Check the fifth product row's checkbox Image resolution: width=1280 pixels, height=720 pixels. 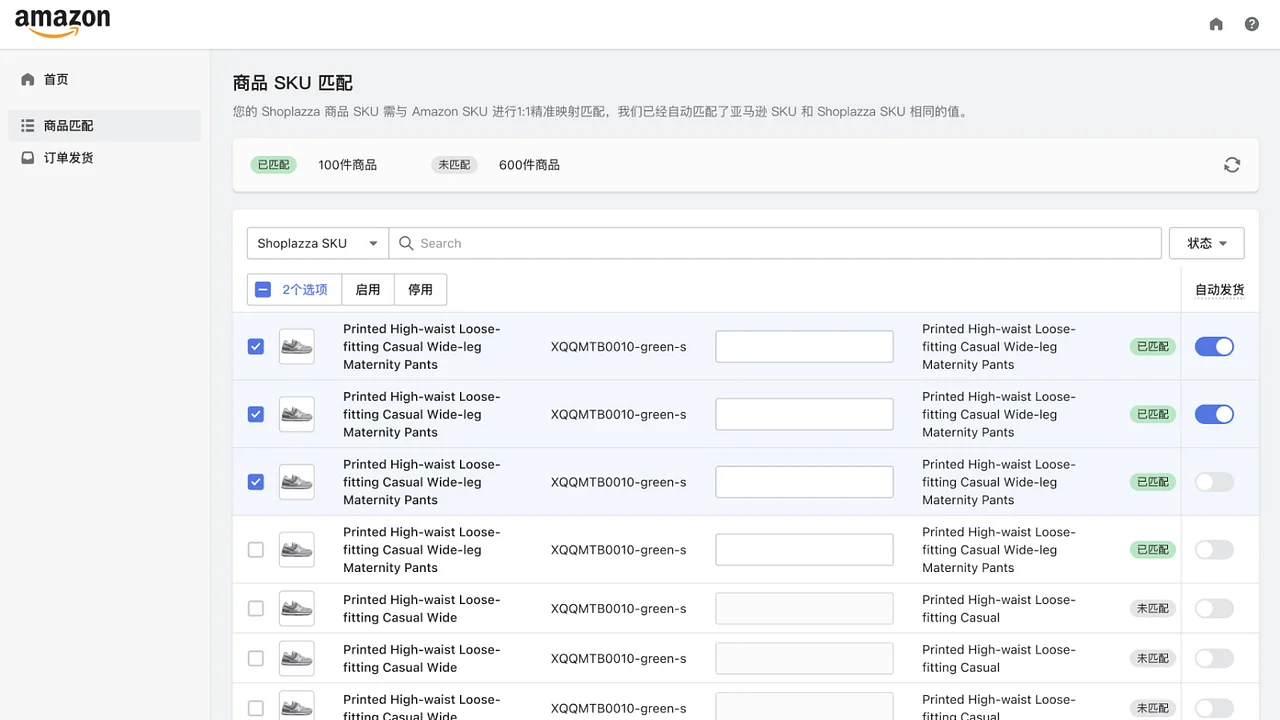(x=256, y=608)
